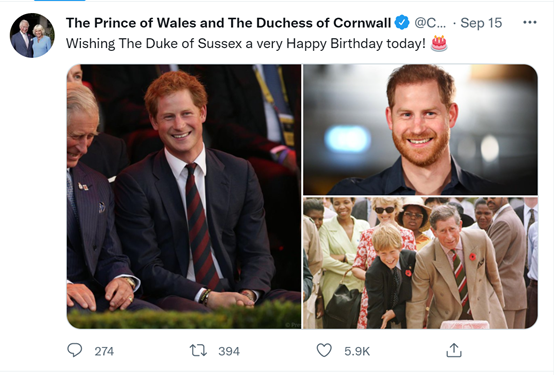Open the share upload icon
The width and height of the screenshot is (554, 375).
pyautogui.click(x=454, y=350)
